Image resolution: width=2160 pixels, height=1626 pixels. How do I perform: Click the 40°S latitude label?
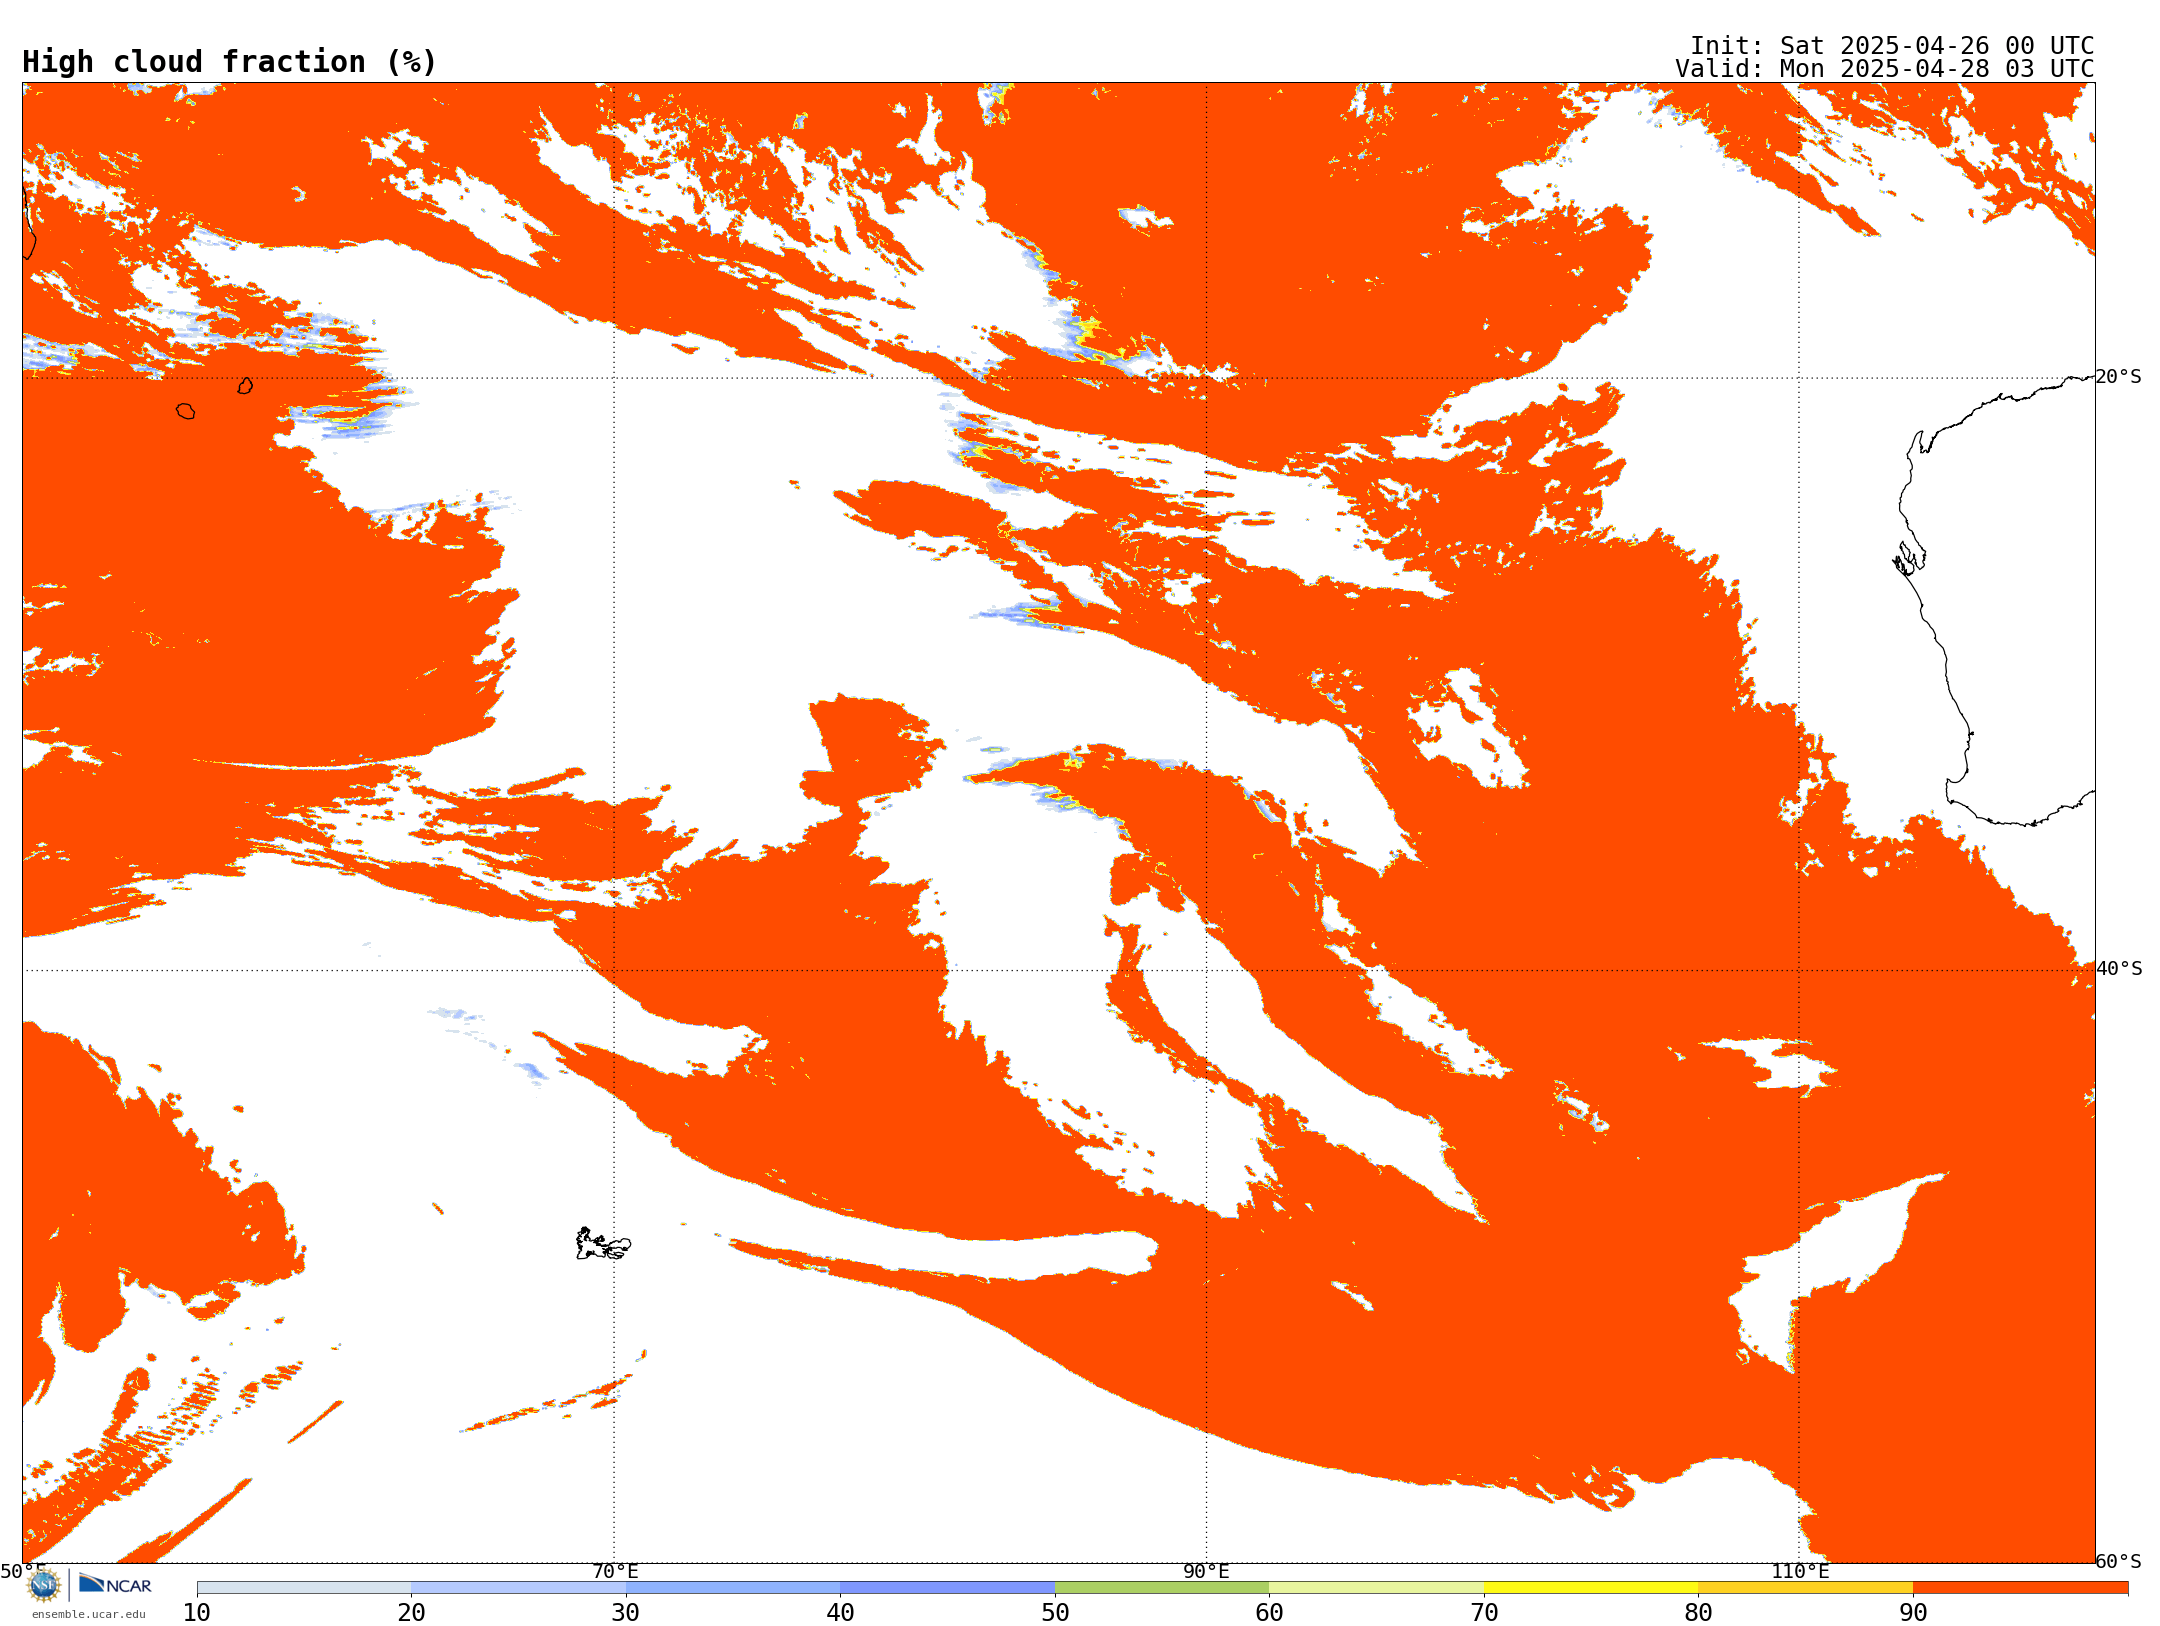[x=2119, y=969]
